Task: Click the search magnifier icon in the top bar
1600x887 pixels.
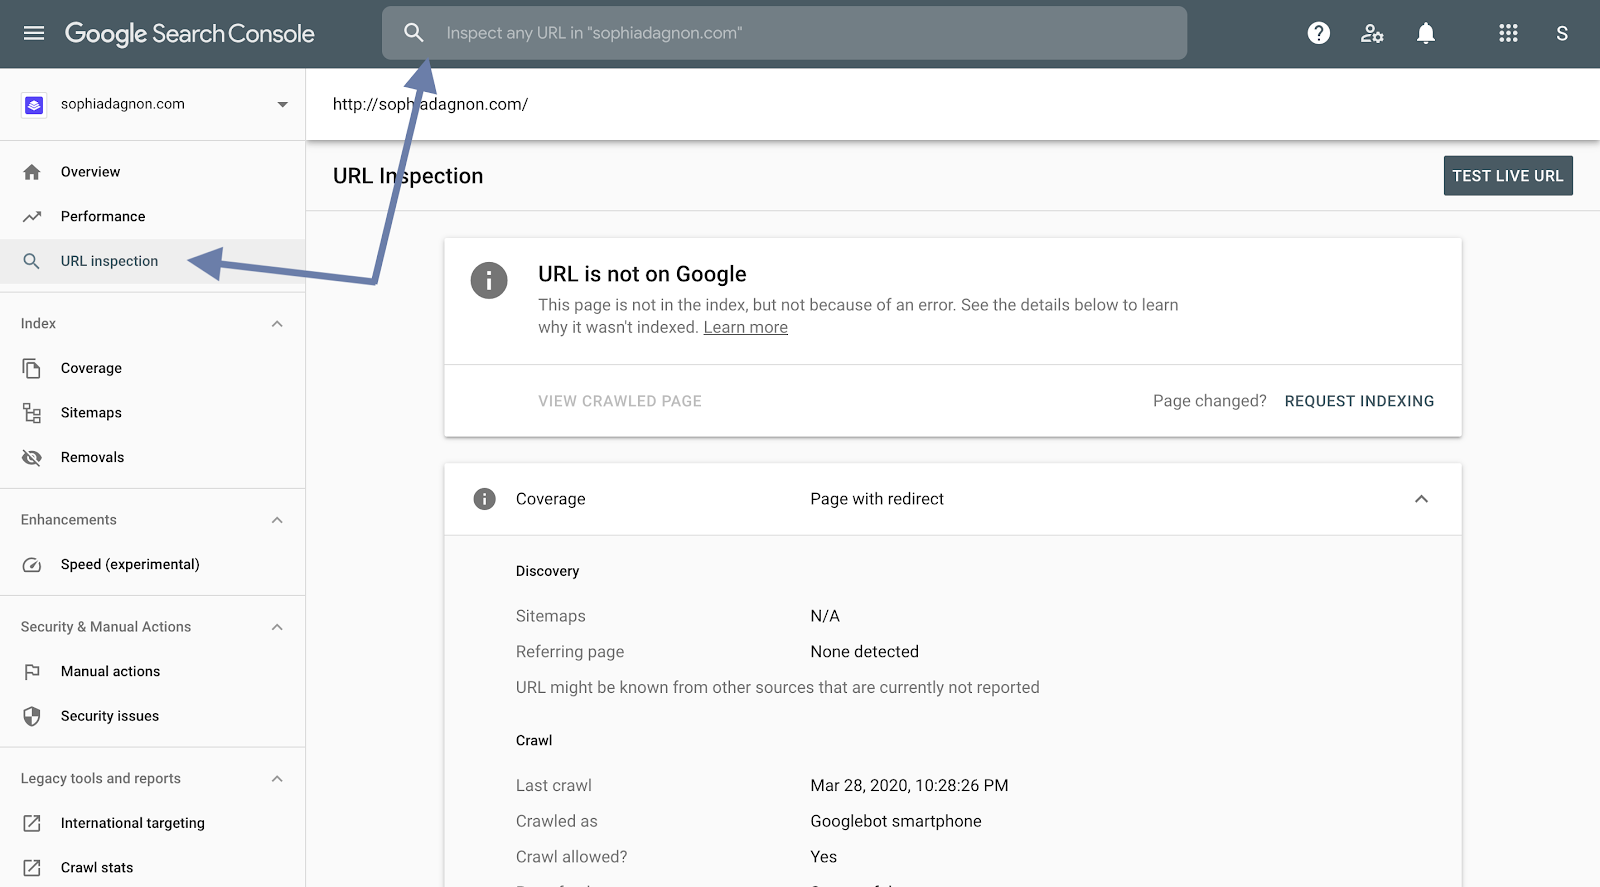Action: click(x=414, y=33)
